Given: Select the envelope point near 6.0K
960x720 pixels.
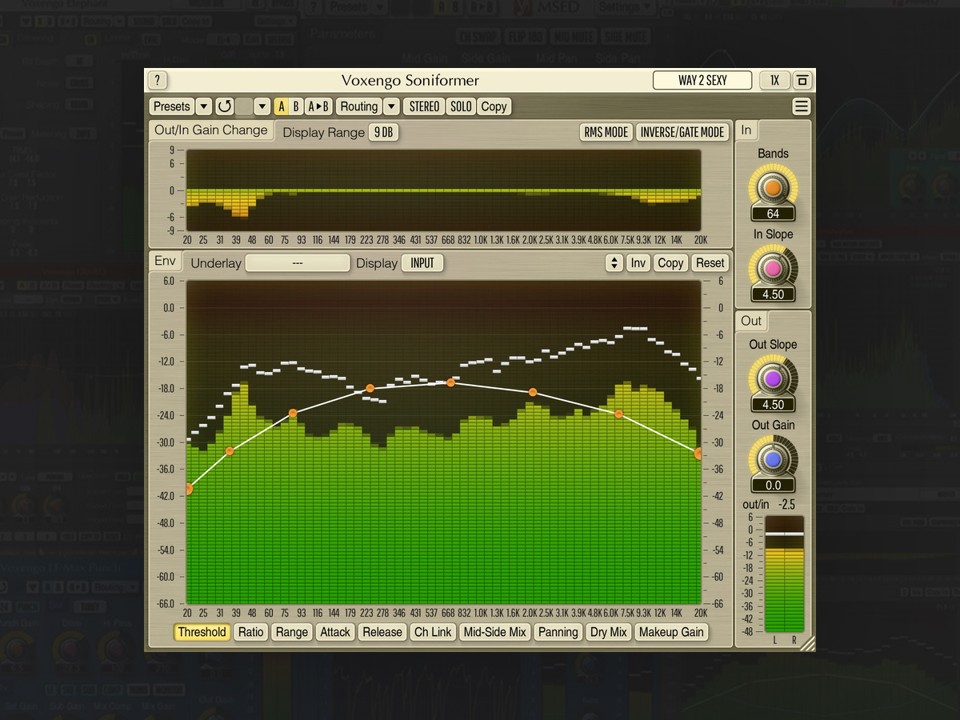Looking at the screenshot, I should tap(618, 414).
